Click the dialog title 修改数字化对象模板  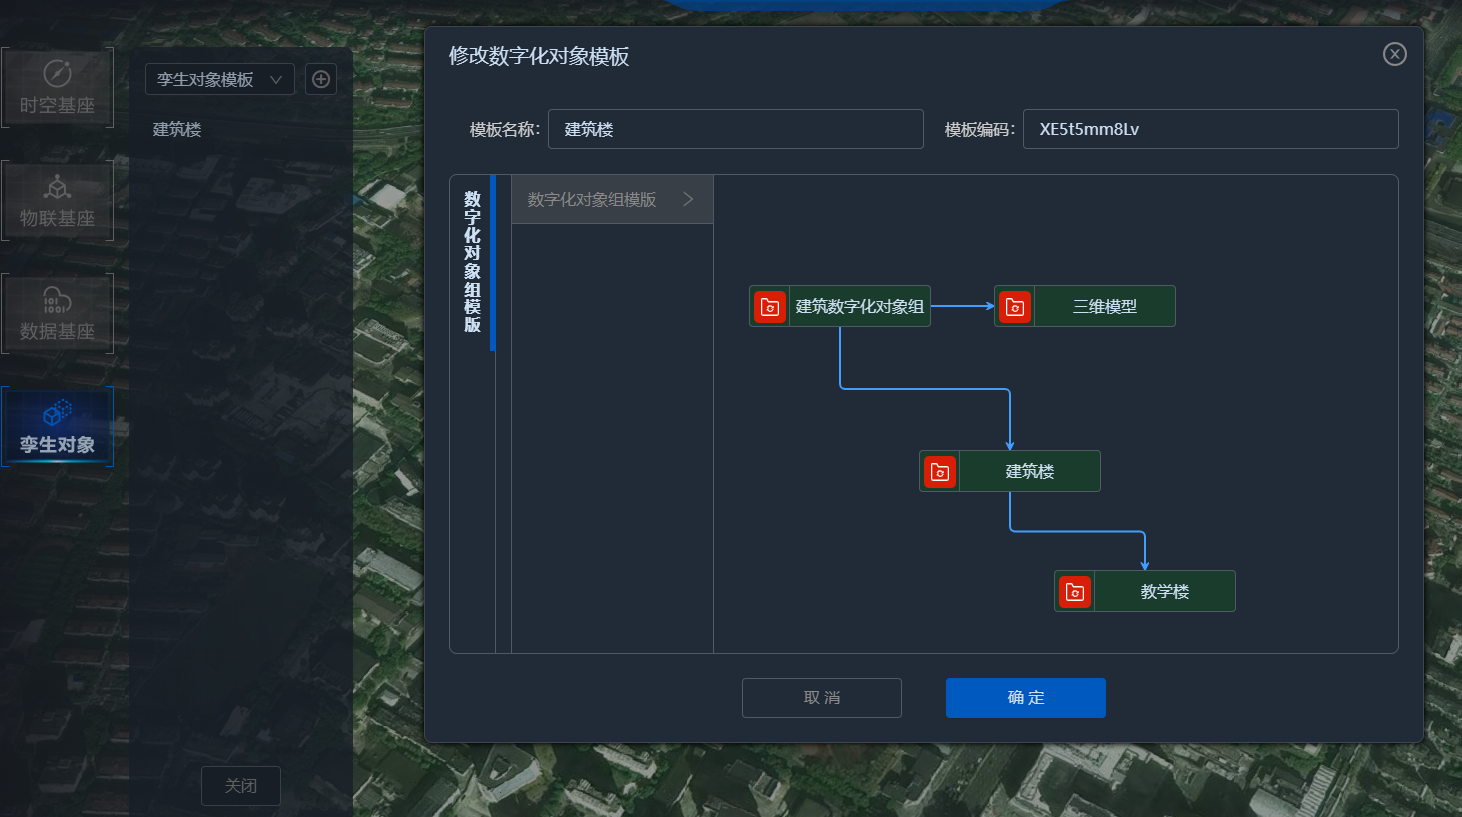(539, 56)
